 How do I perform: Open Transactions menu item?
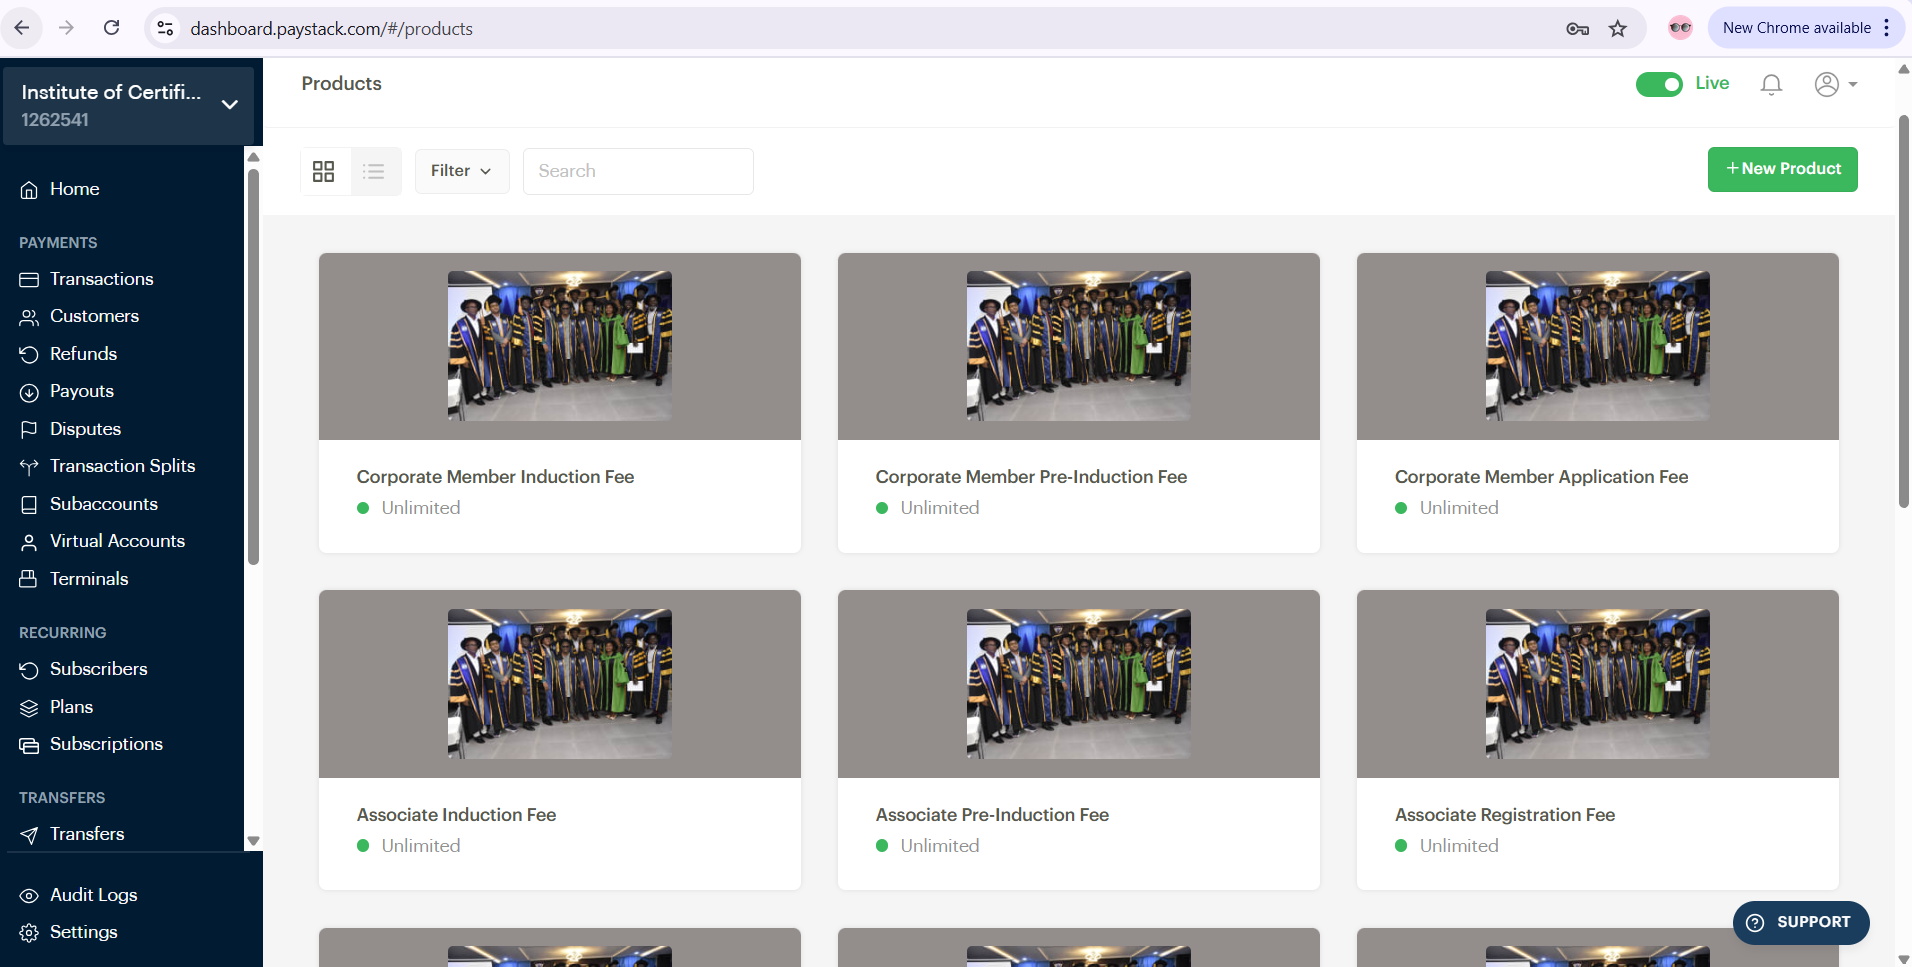[x=102, y=279]
